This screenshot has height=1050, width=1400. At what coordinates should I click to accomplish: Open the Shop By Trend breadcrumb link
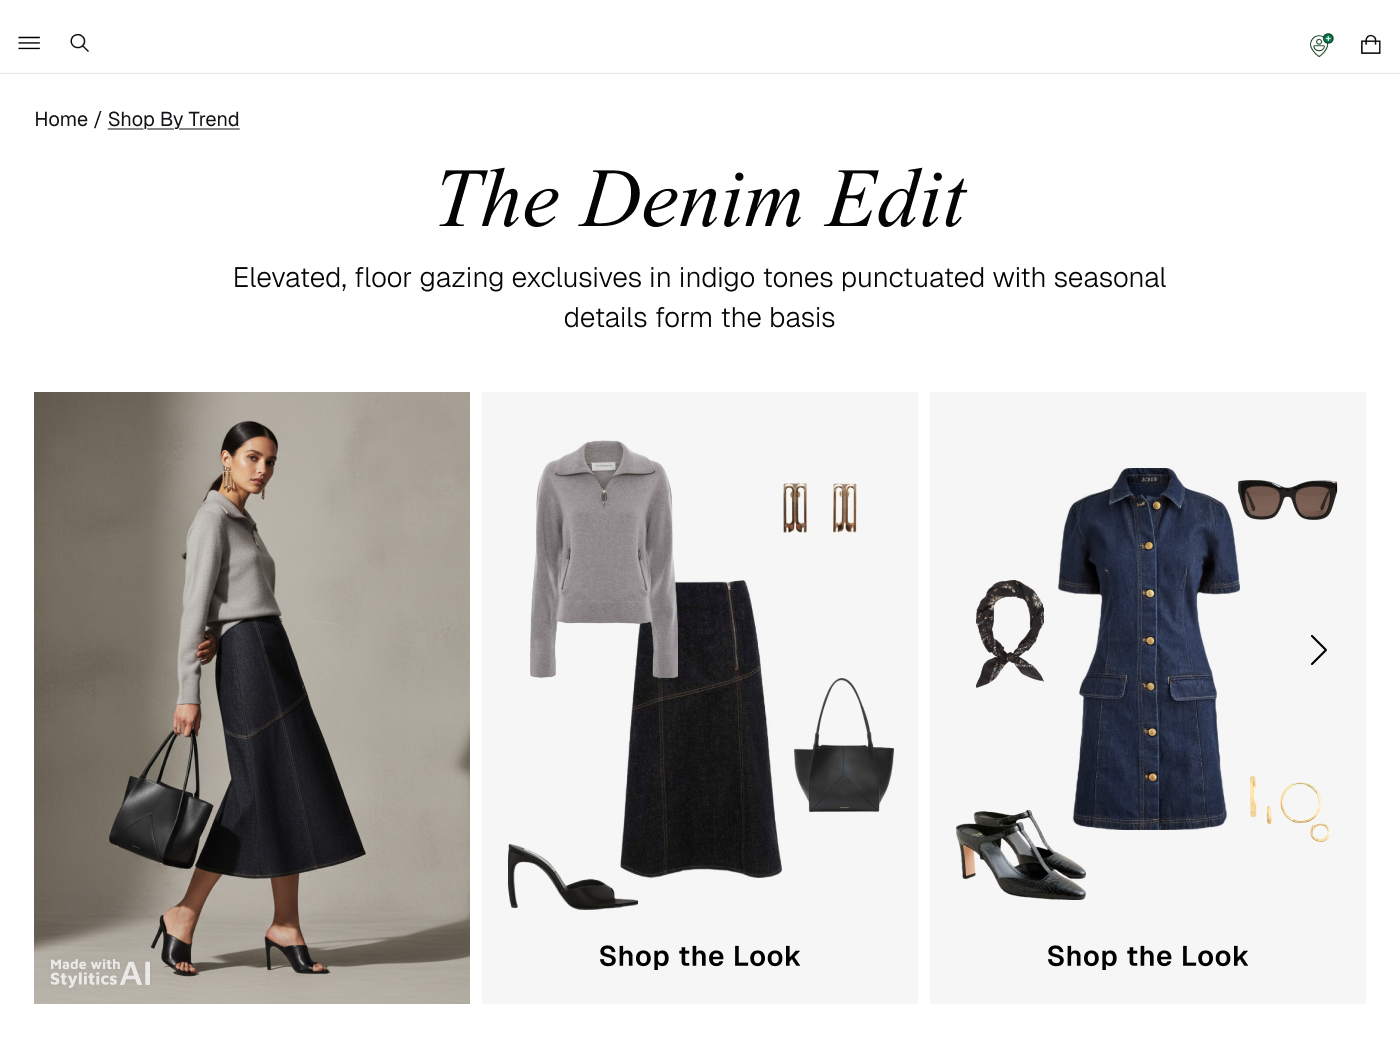pos(173,119)
